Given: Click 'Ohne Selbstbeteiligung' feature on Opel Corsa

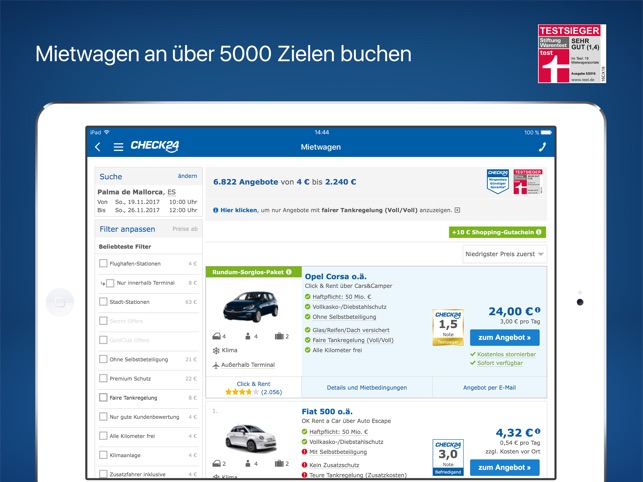Looking at the screenshot, I should (344, 317).
